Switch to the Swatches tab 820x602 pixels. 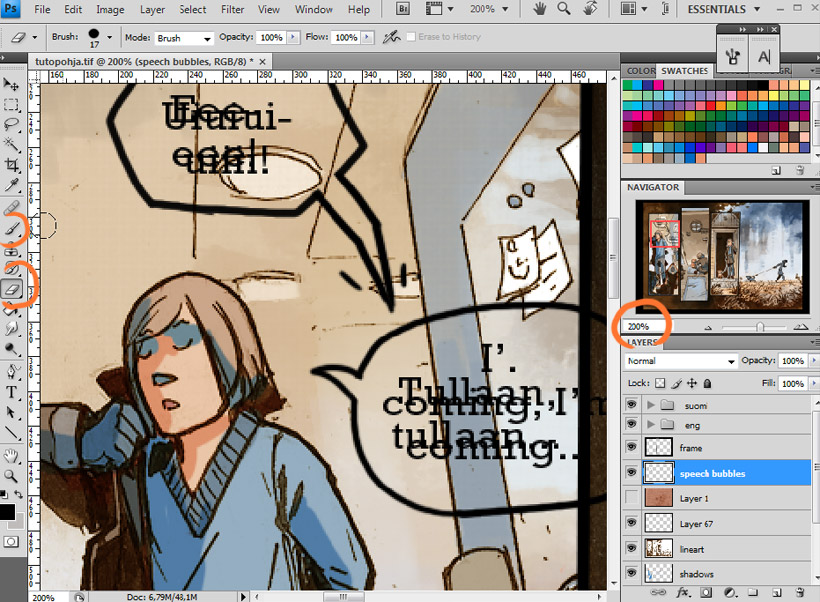tap(684, 71)
